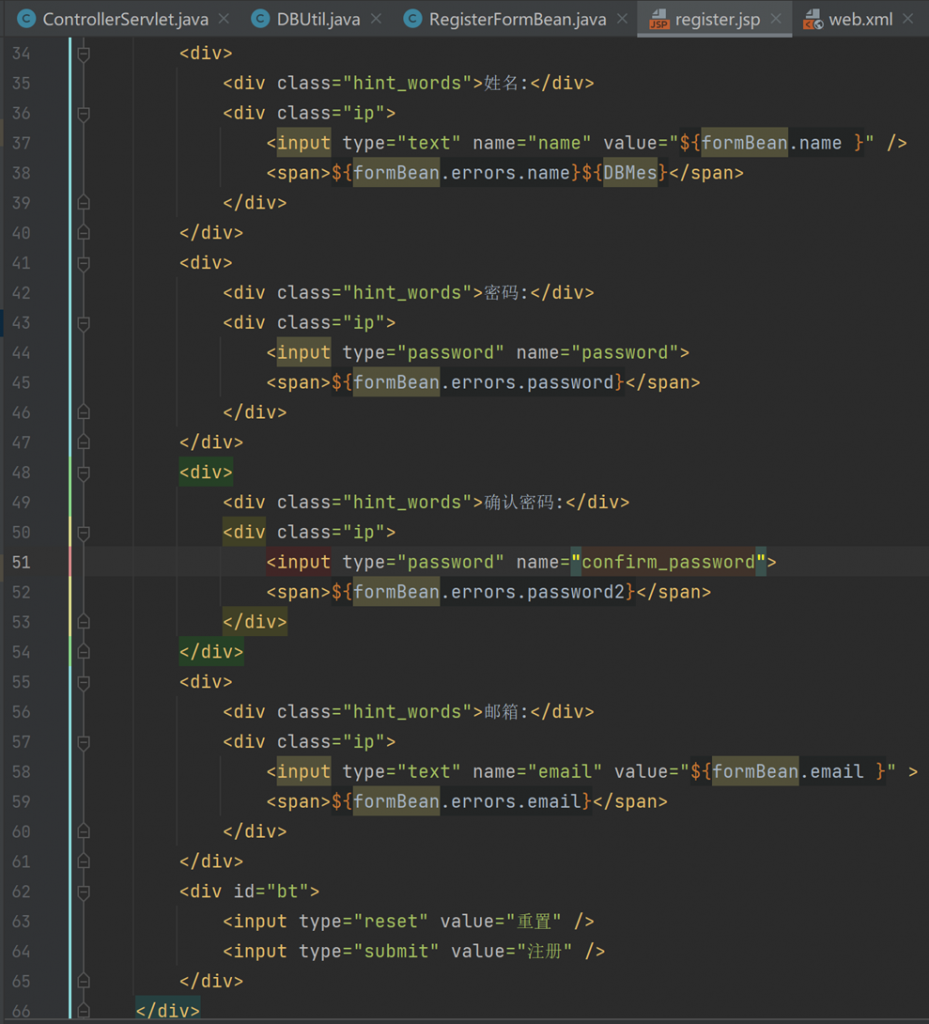Screen dimensions: 929x1024
Task: Click the 邮箱 label text on line 56
Action: click(501, 712)
